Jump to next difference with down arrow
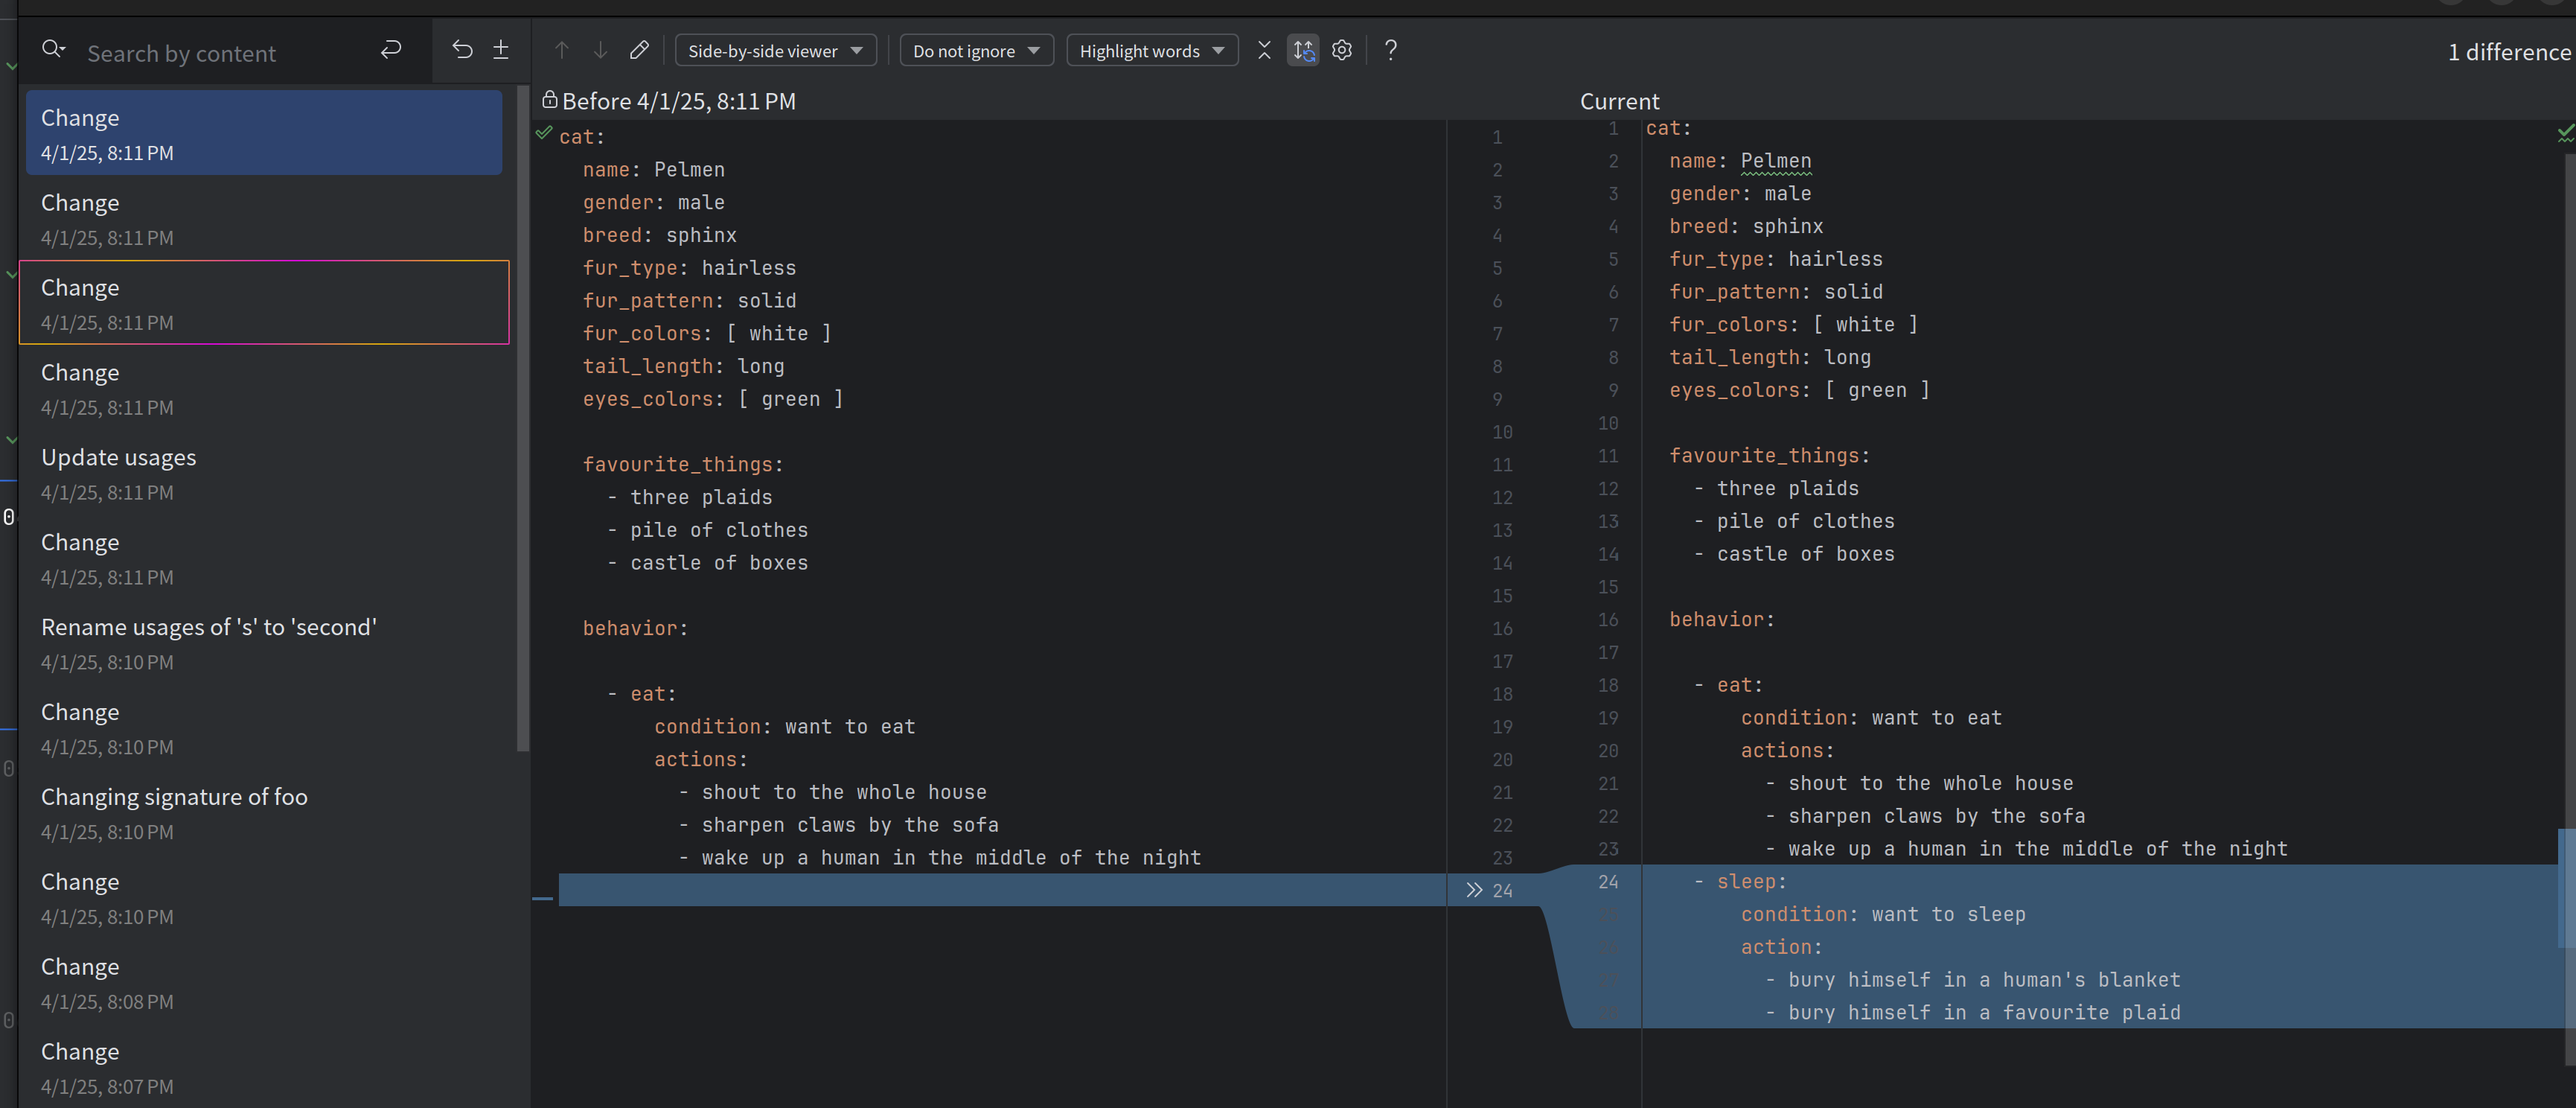The image size is (2576, 1108). [x=600, y=50]
